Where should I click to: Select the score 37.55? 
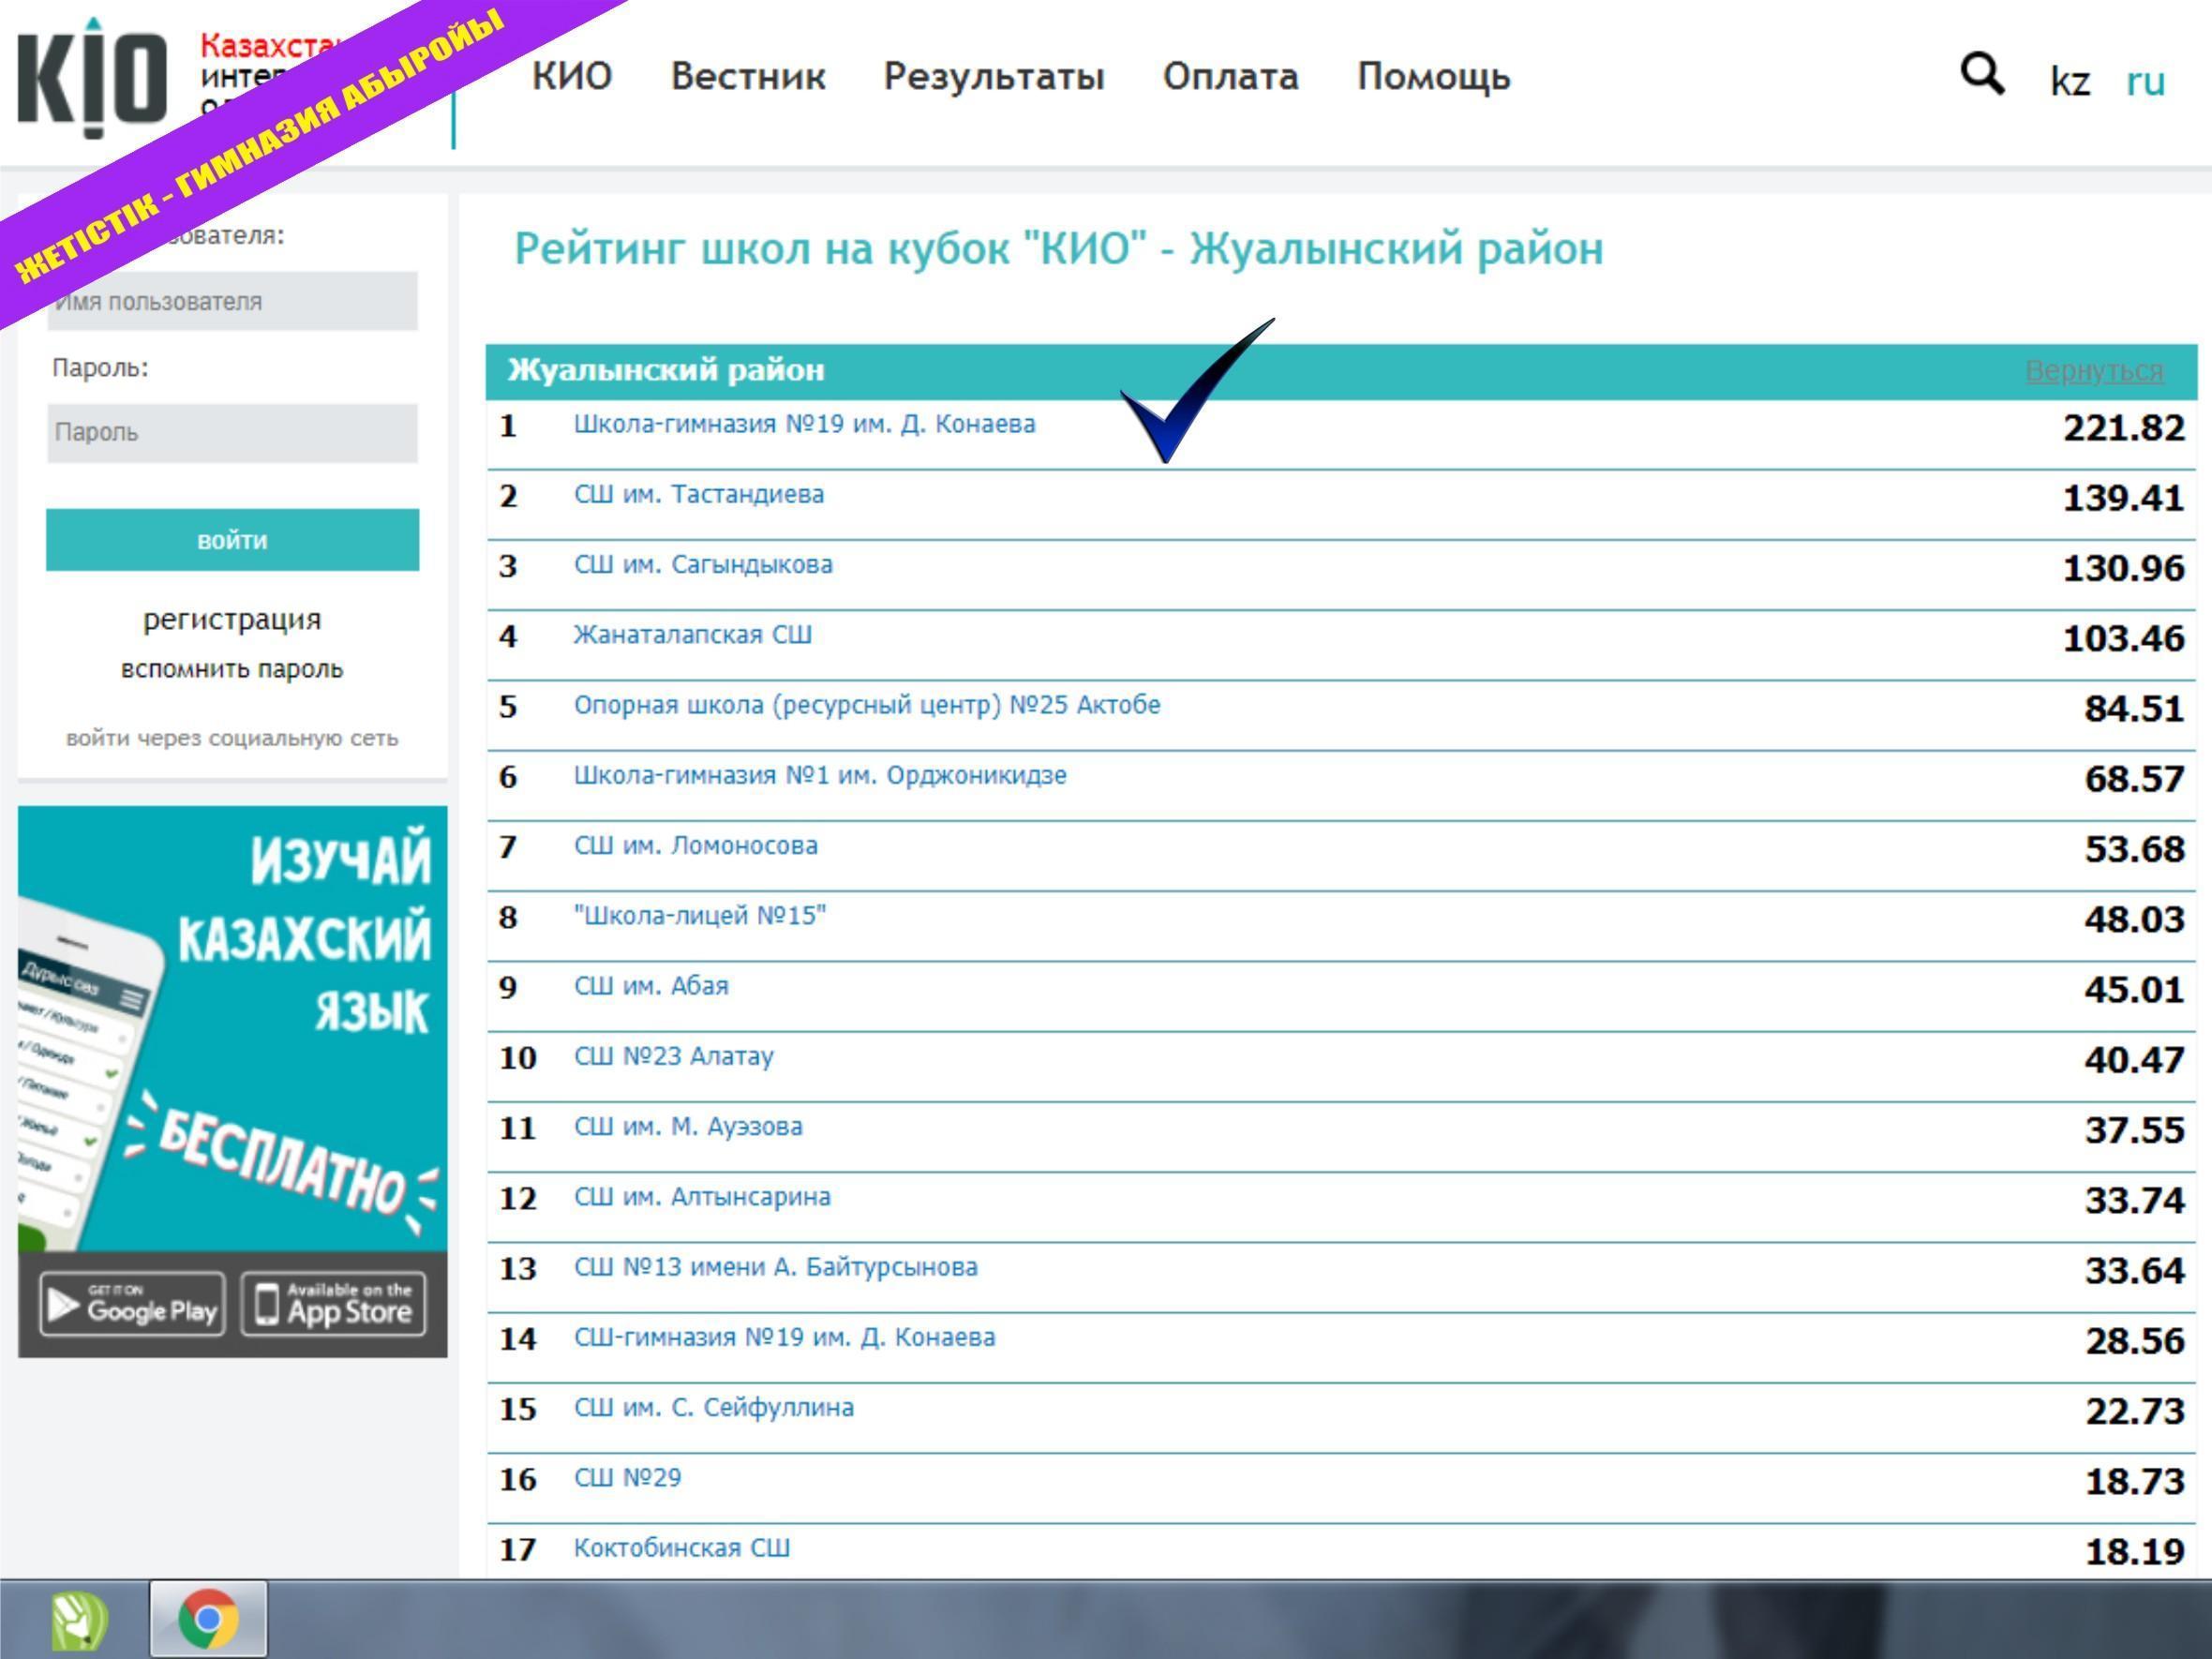click(2134, 1129)
